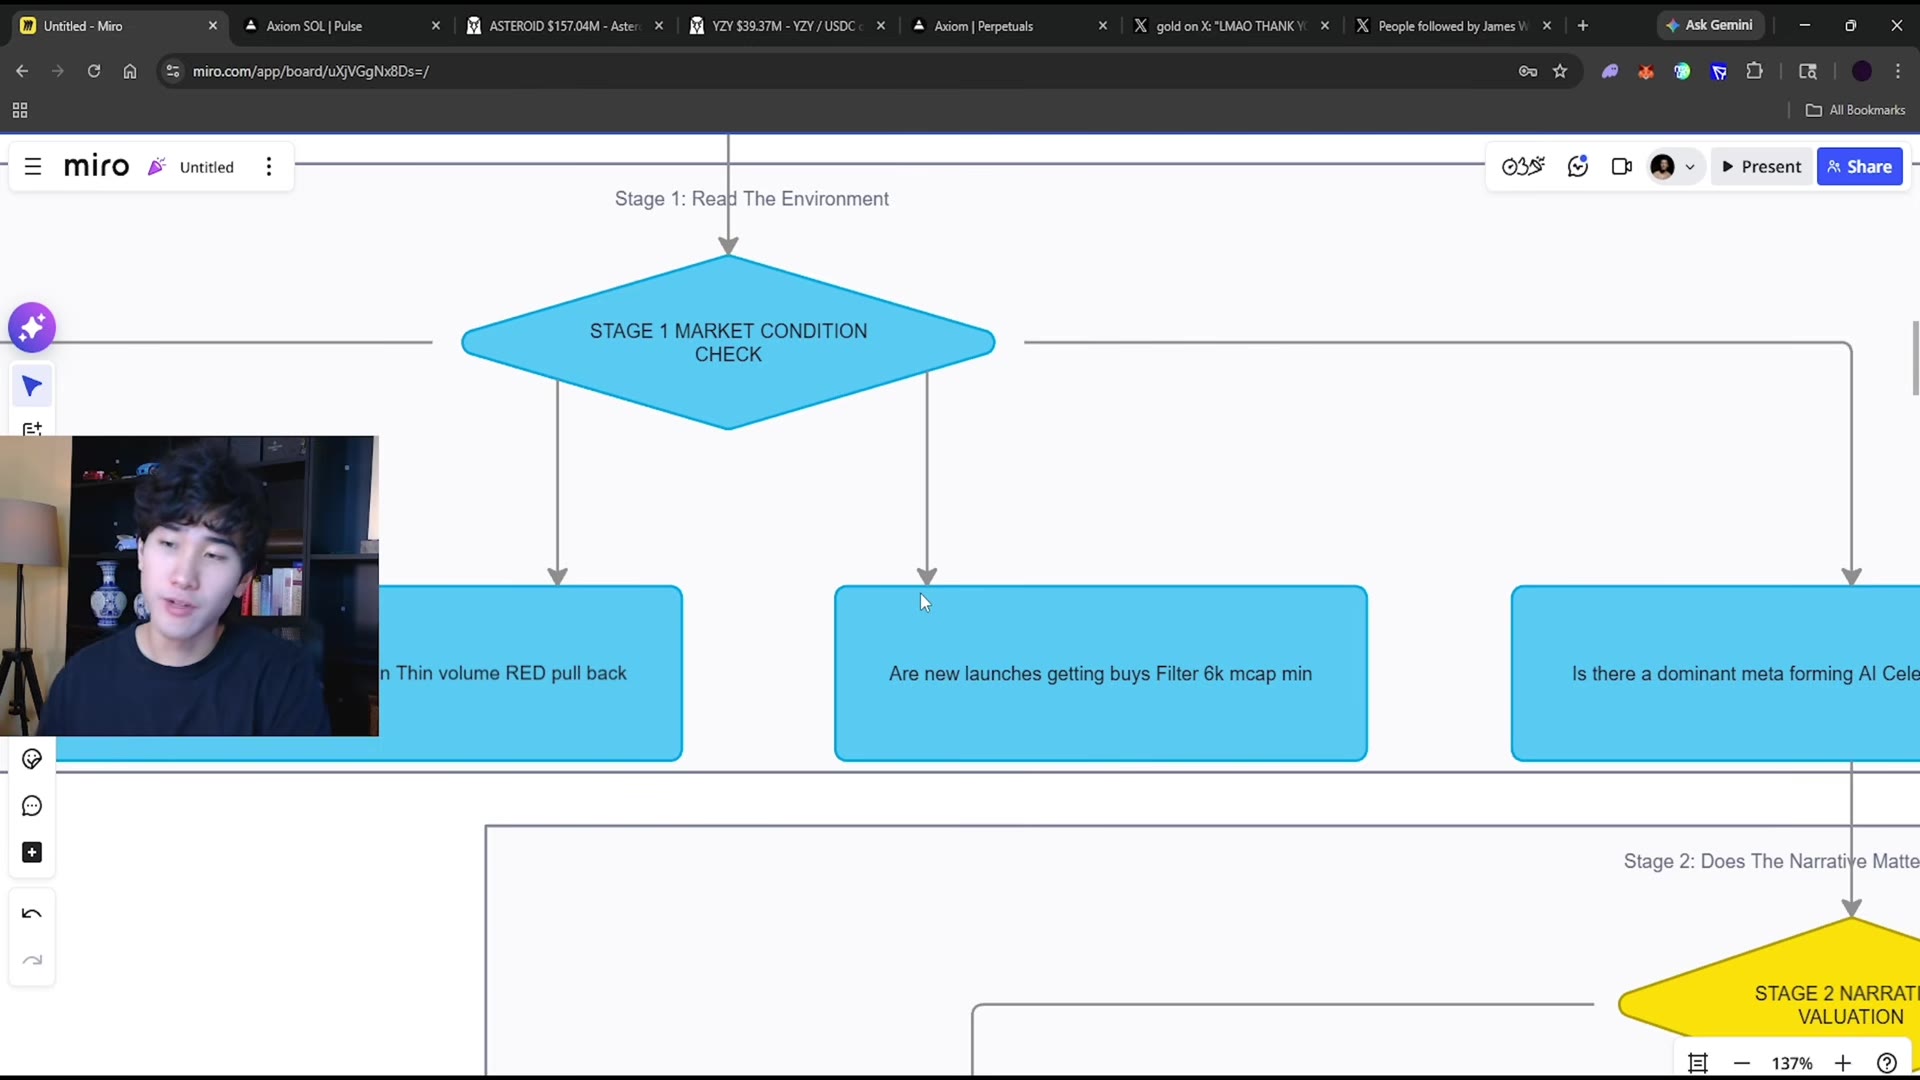Select the cursor select tool
The width and height of the screenshot is (1920, 1080).
click(x=32, y=386)
